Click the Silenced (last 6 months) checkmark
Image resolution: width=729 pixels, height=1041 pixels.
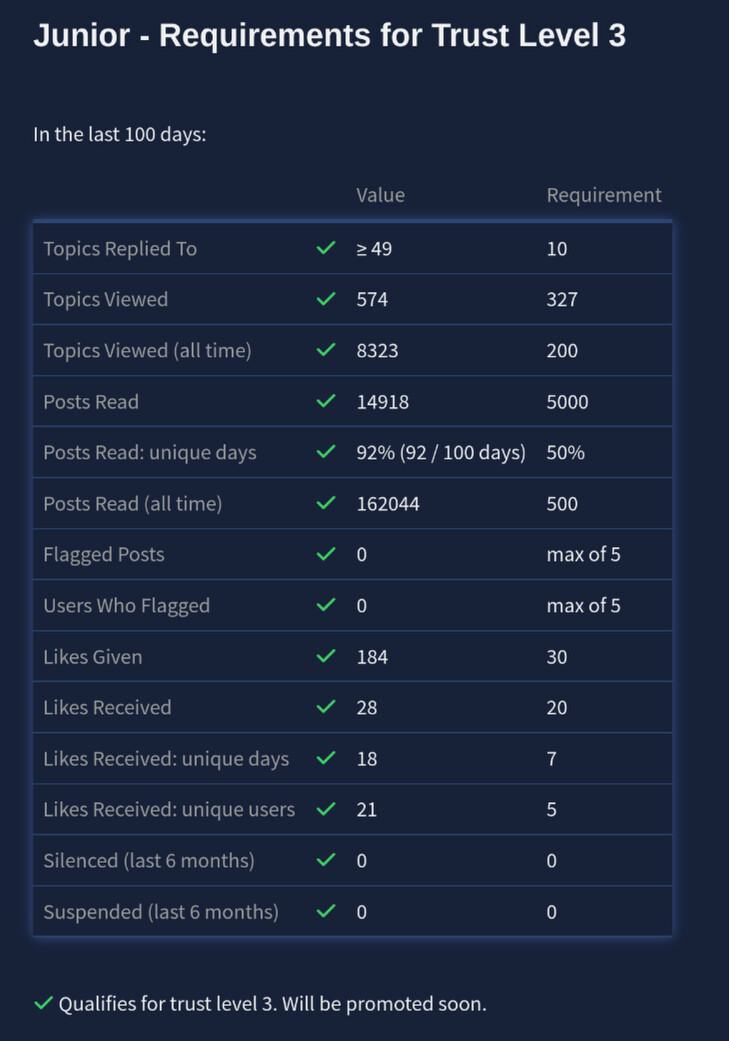325,860
